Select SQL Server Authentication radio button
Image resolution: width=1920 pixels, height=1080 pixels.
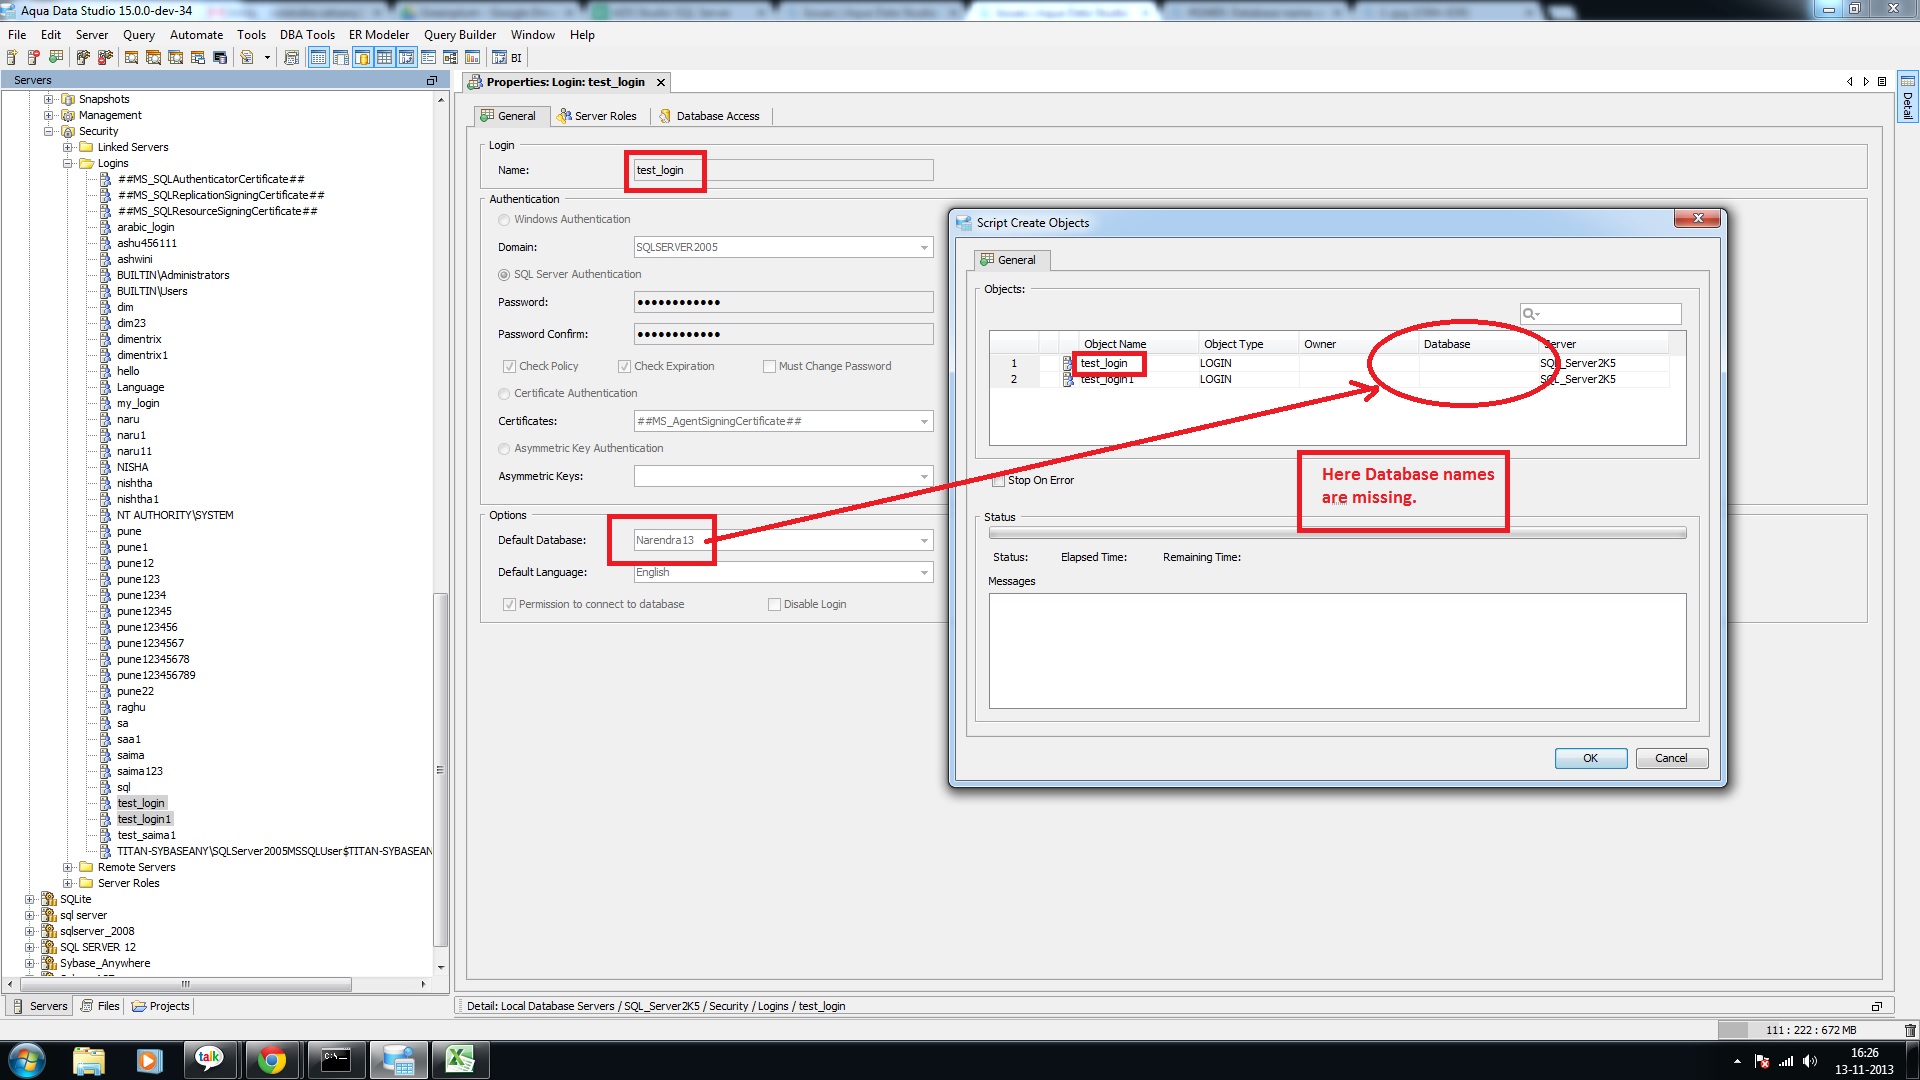504,275
